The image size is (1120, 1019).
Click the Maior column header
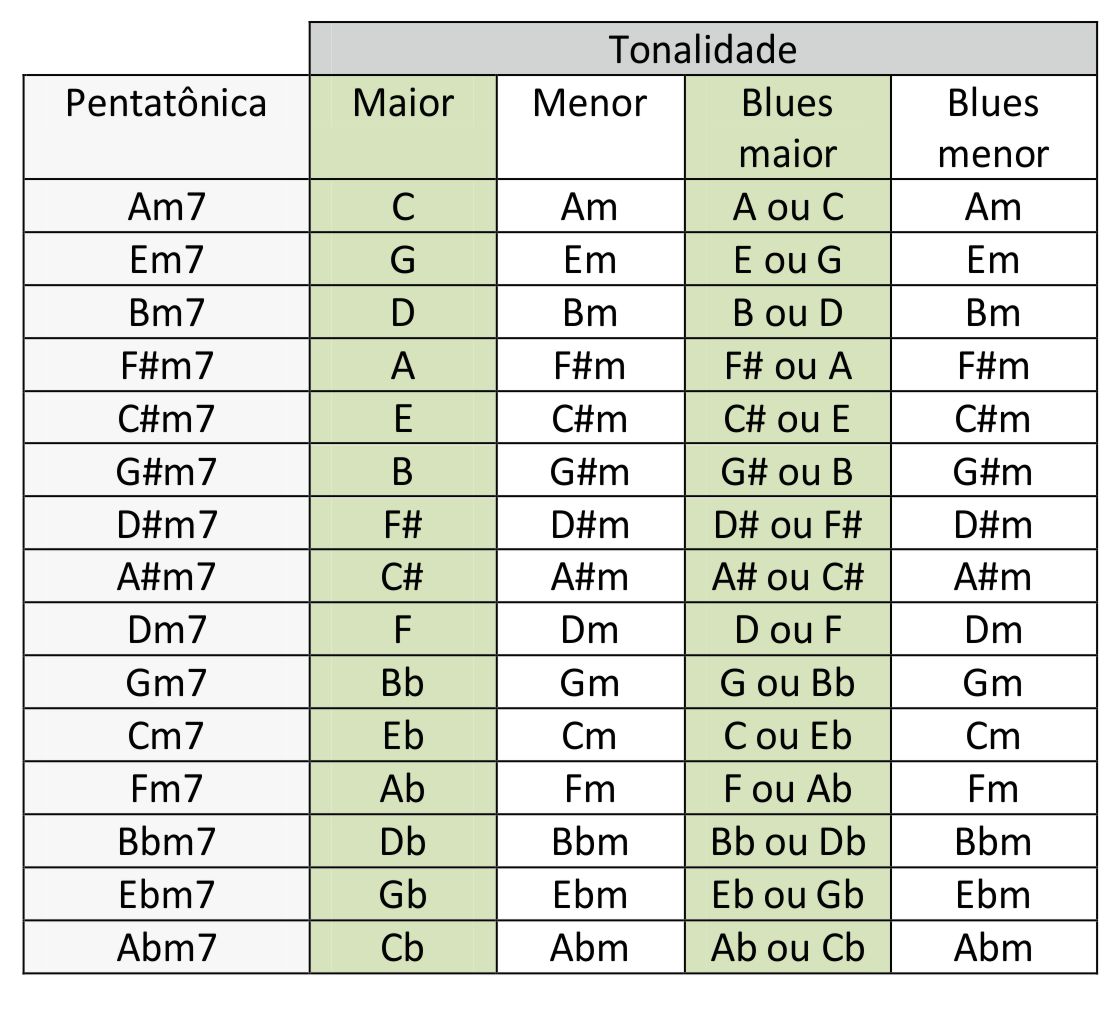[x=404, y=127]
